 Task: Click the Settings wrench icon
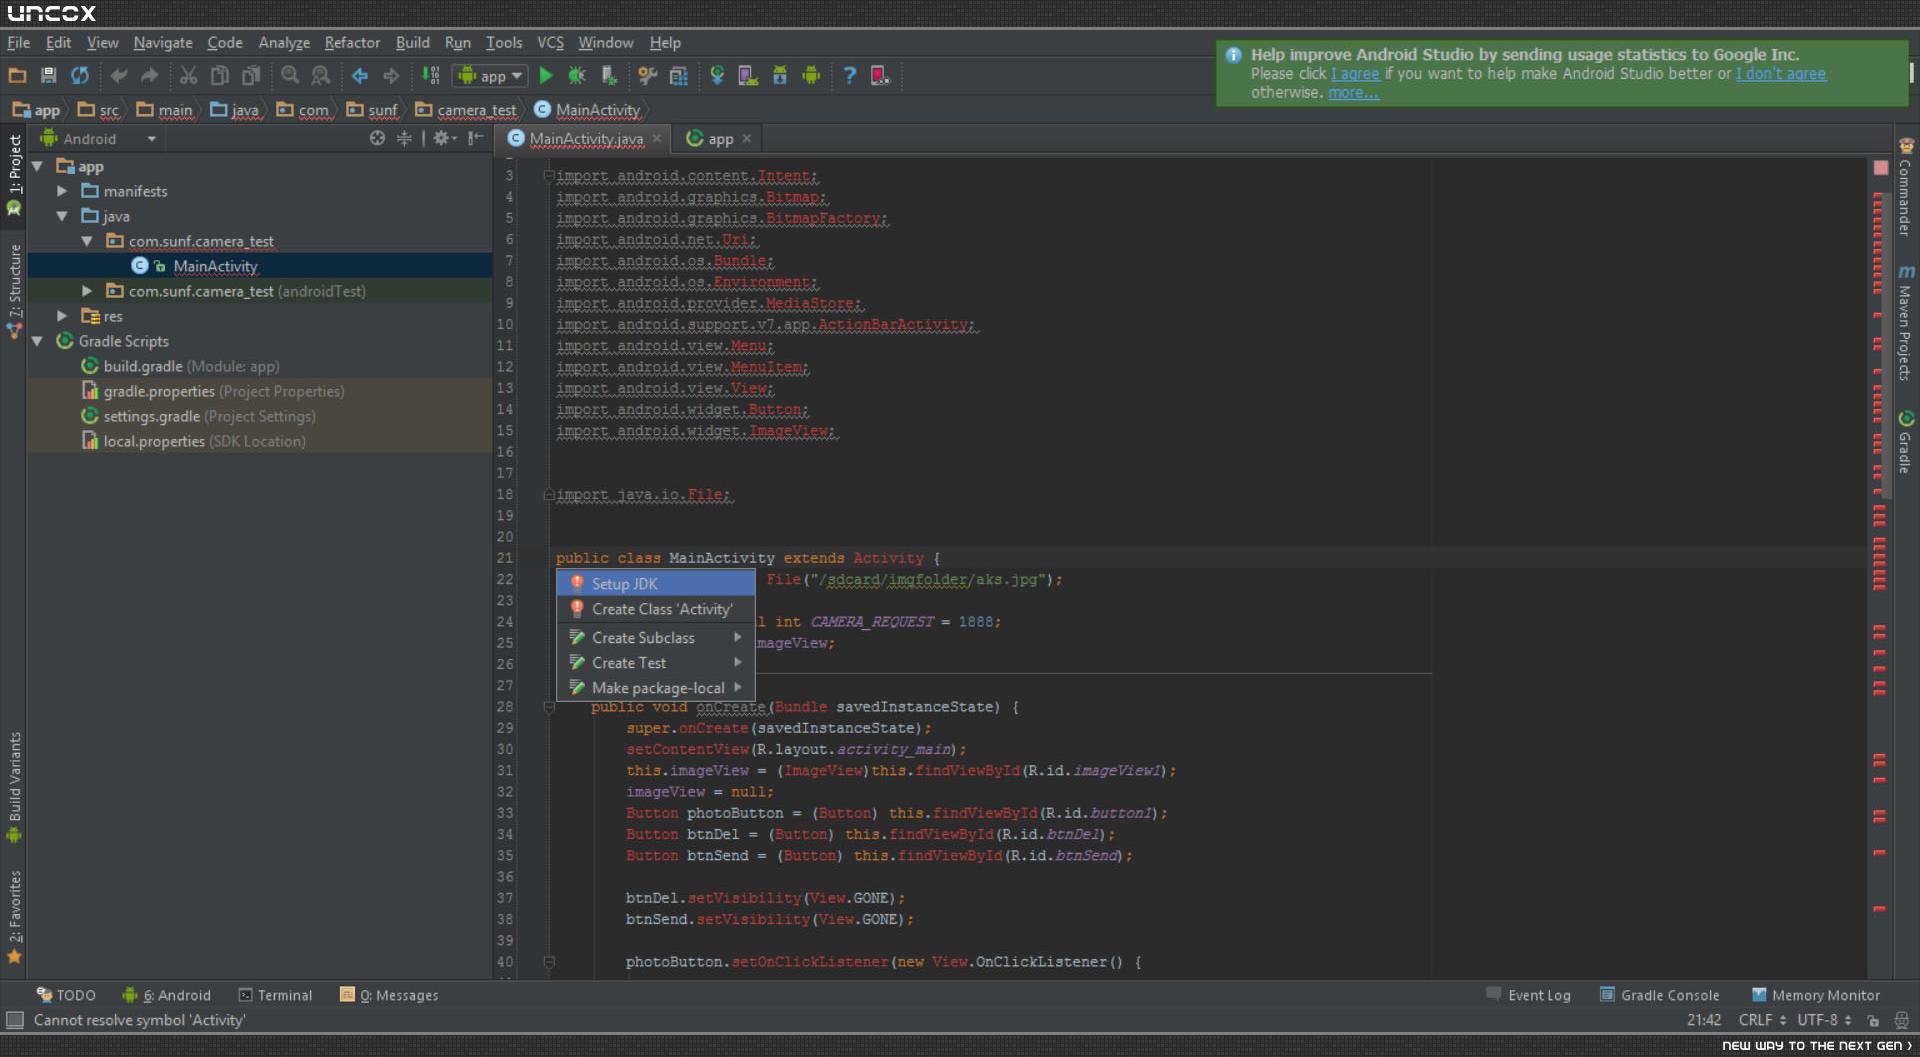[x=647, y=75]
